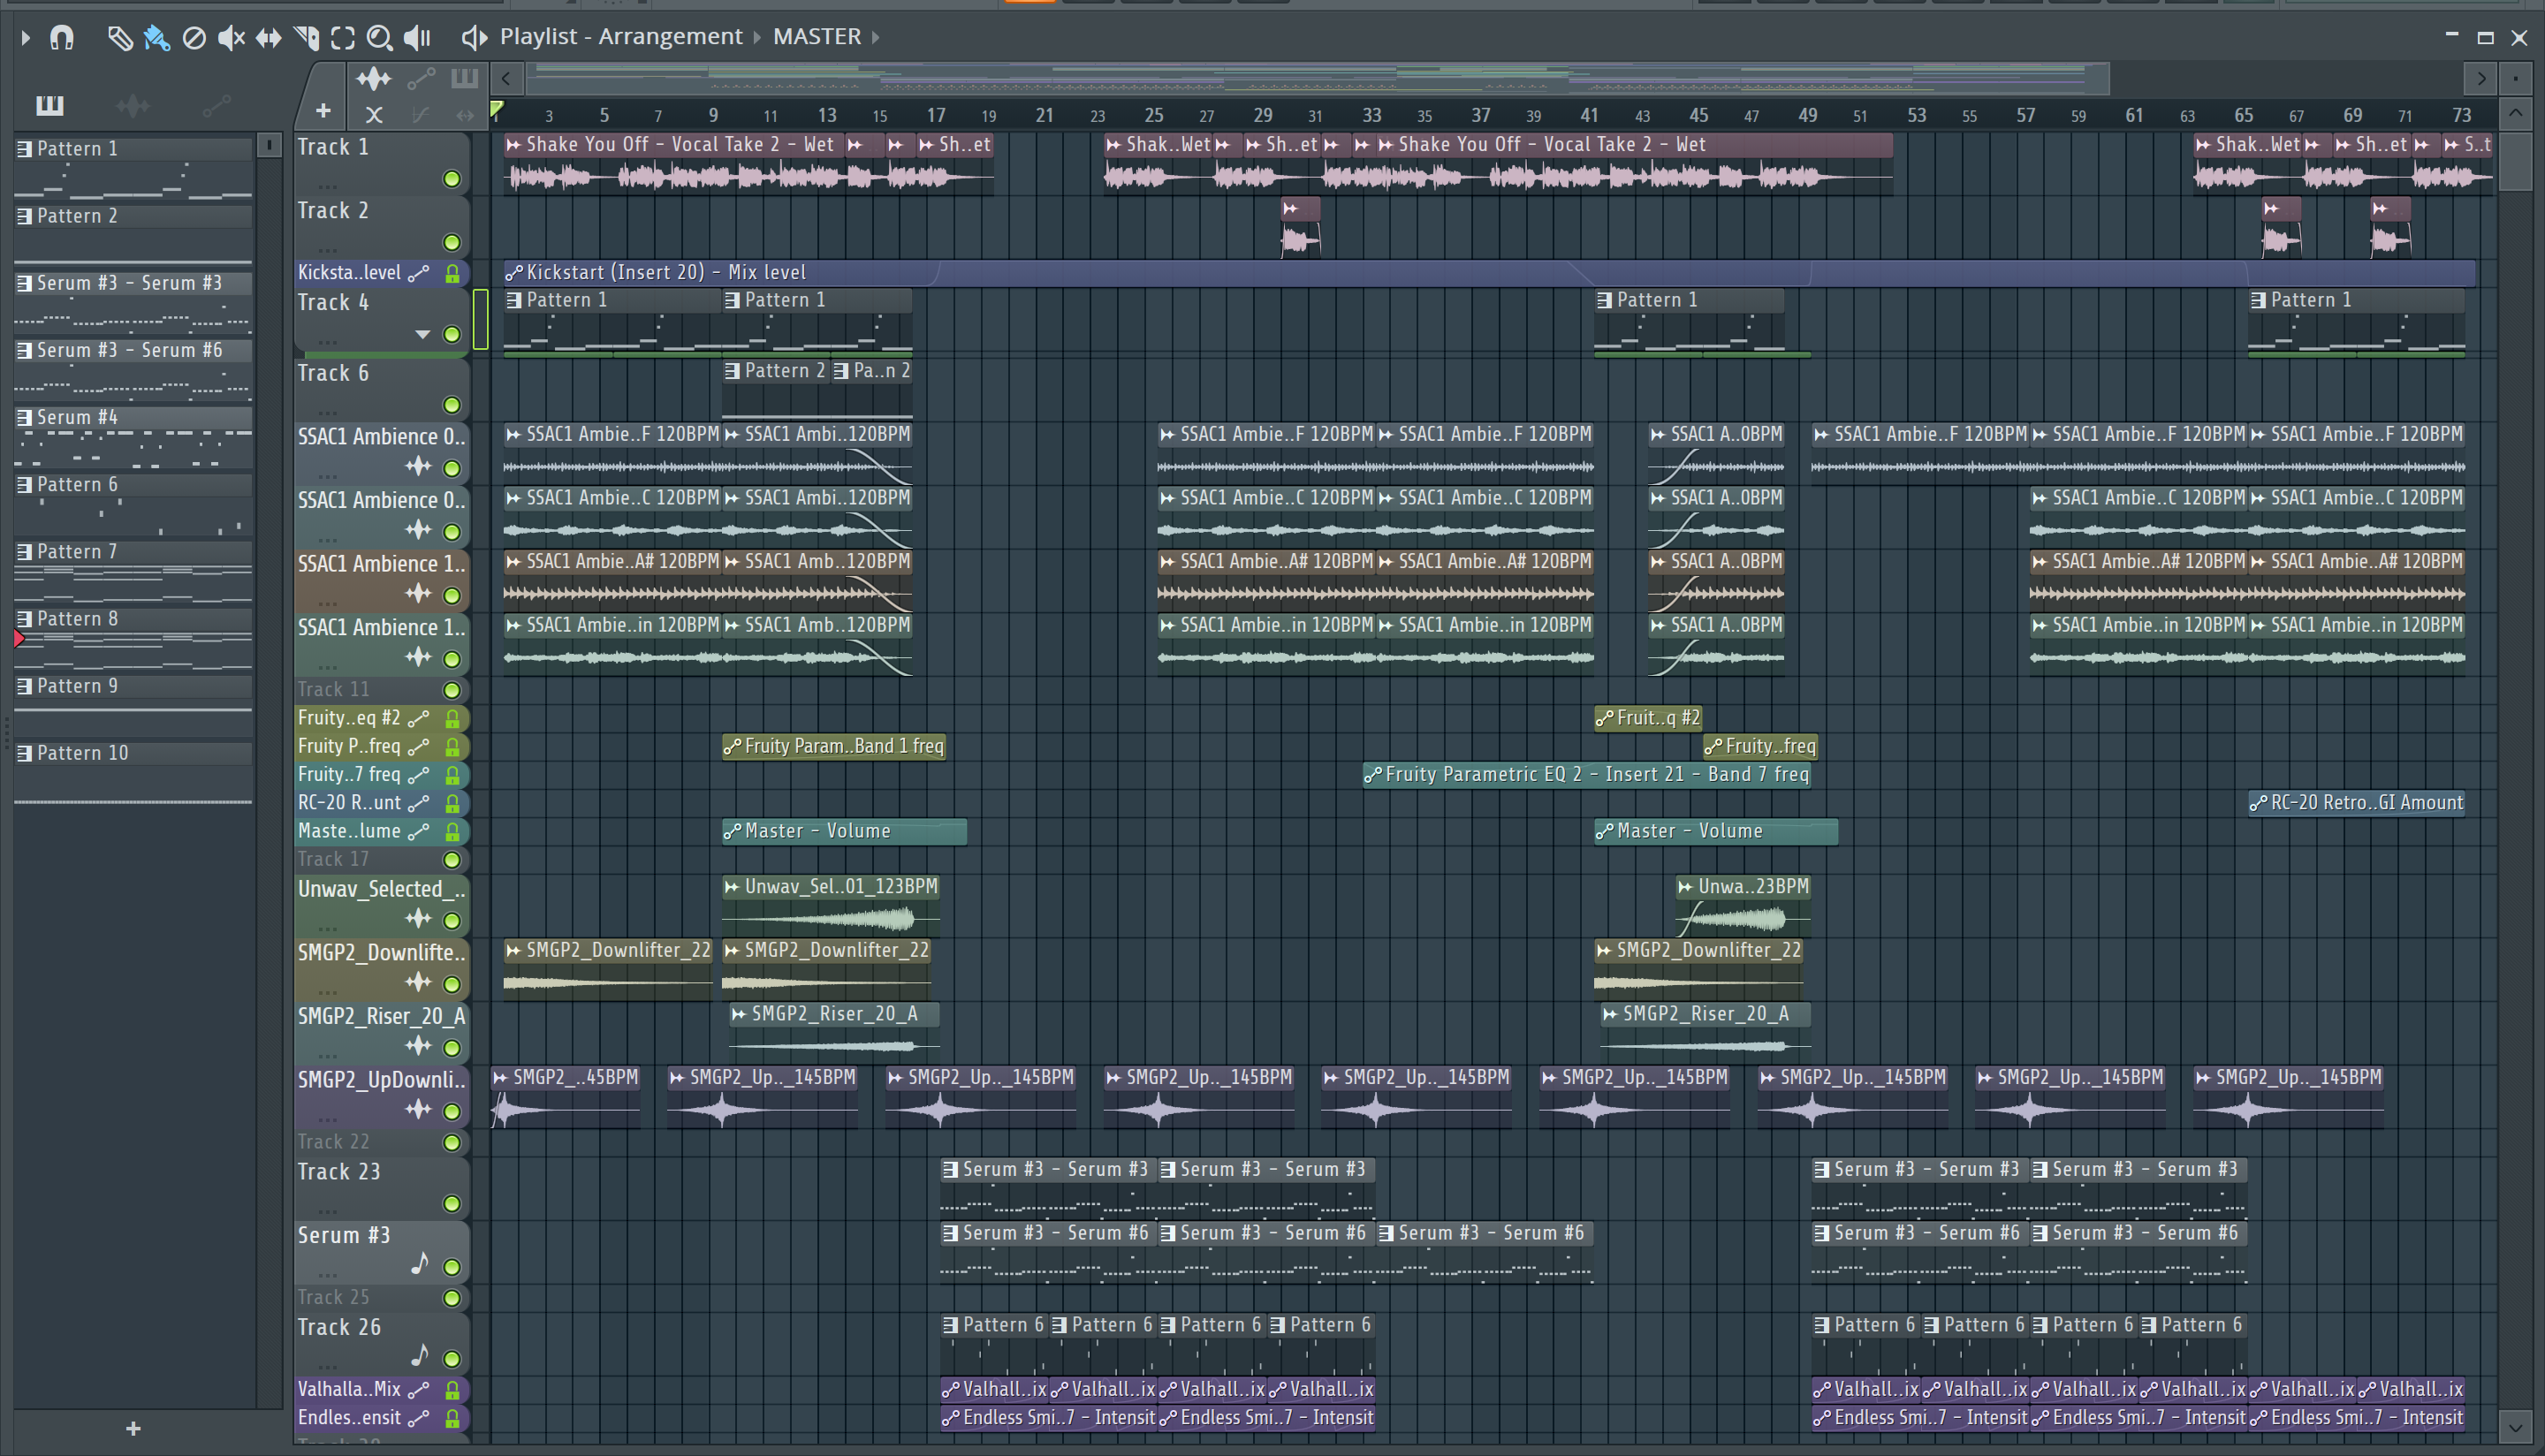2545x1456 pixels.
Task: Select the Zoom magnifier tool
Action: 379,38
